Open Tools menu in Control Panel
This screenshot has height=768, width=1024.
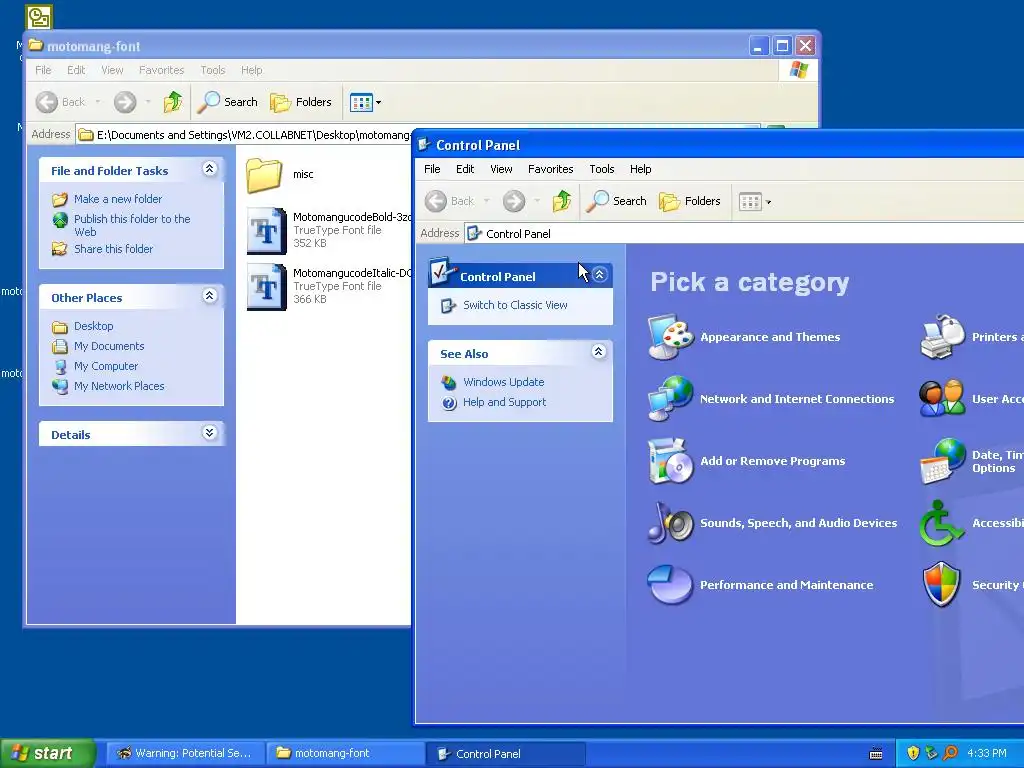coord(601,169)
